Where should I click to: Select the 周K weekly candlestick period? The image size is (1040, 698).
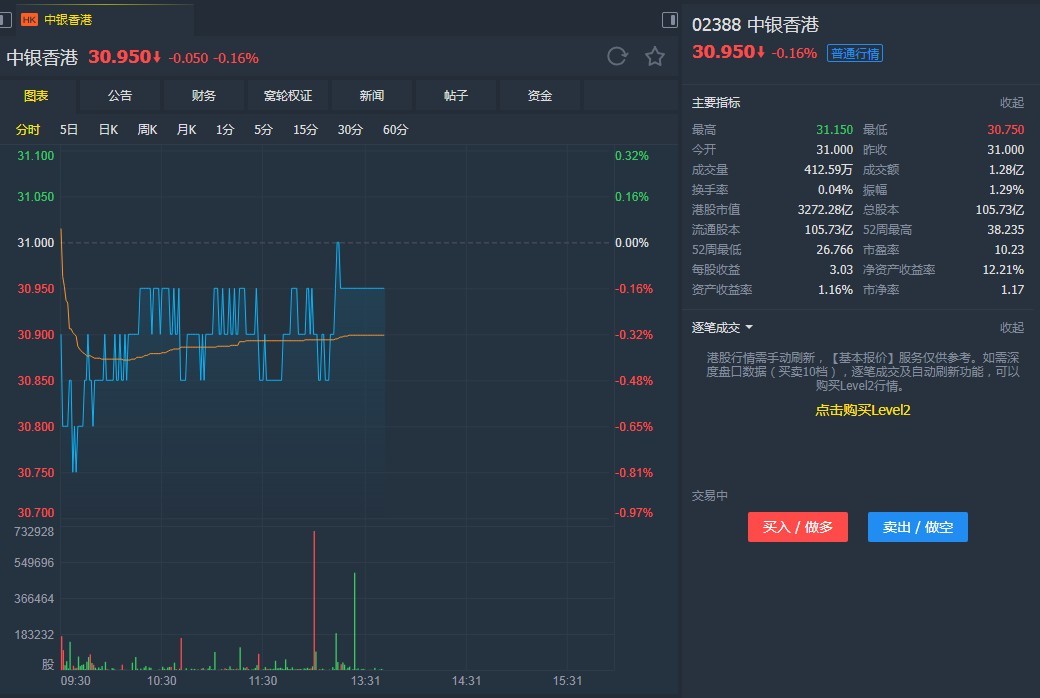(x=147, y=129)
